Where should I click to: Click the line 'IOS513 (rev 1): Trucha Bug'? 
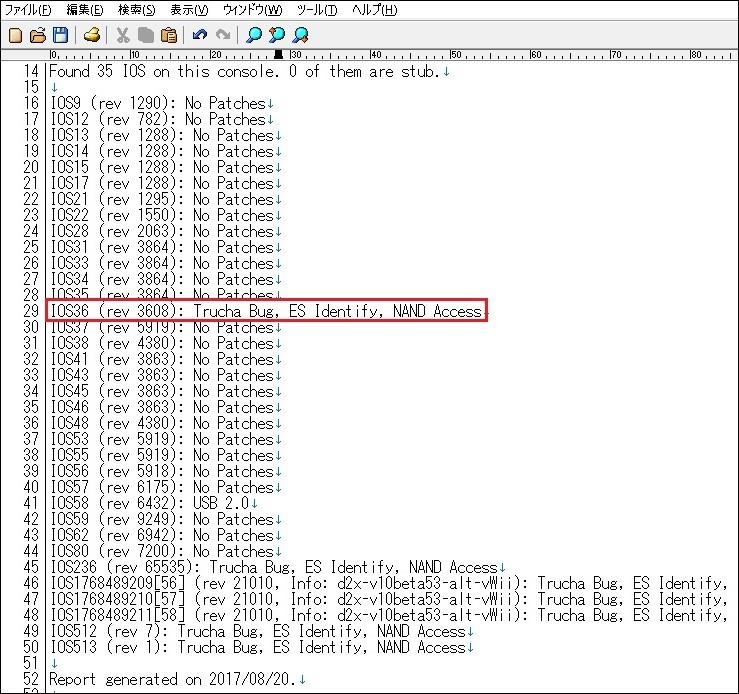(262, 647)
